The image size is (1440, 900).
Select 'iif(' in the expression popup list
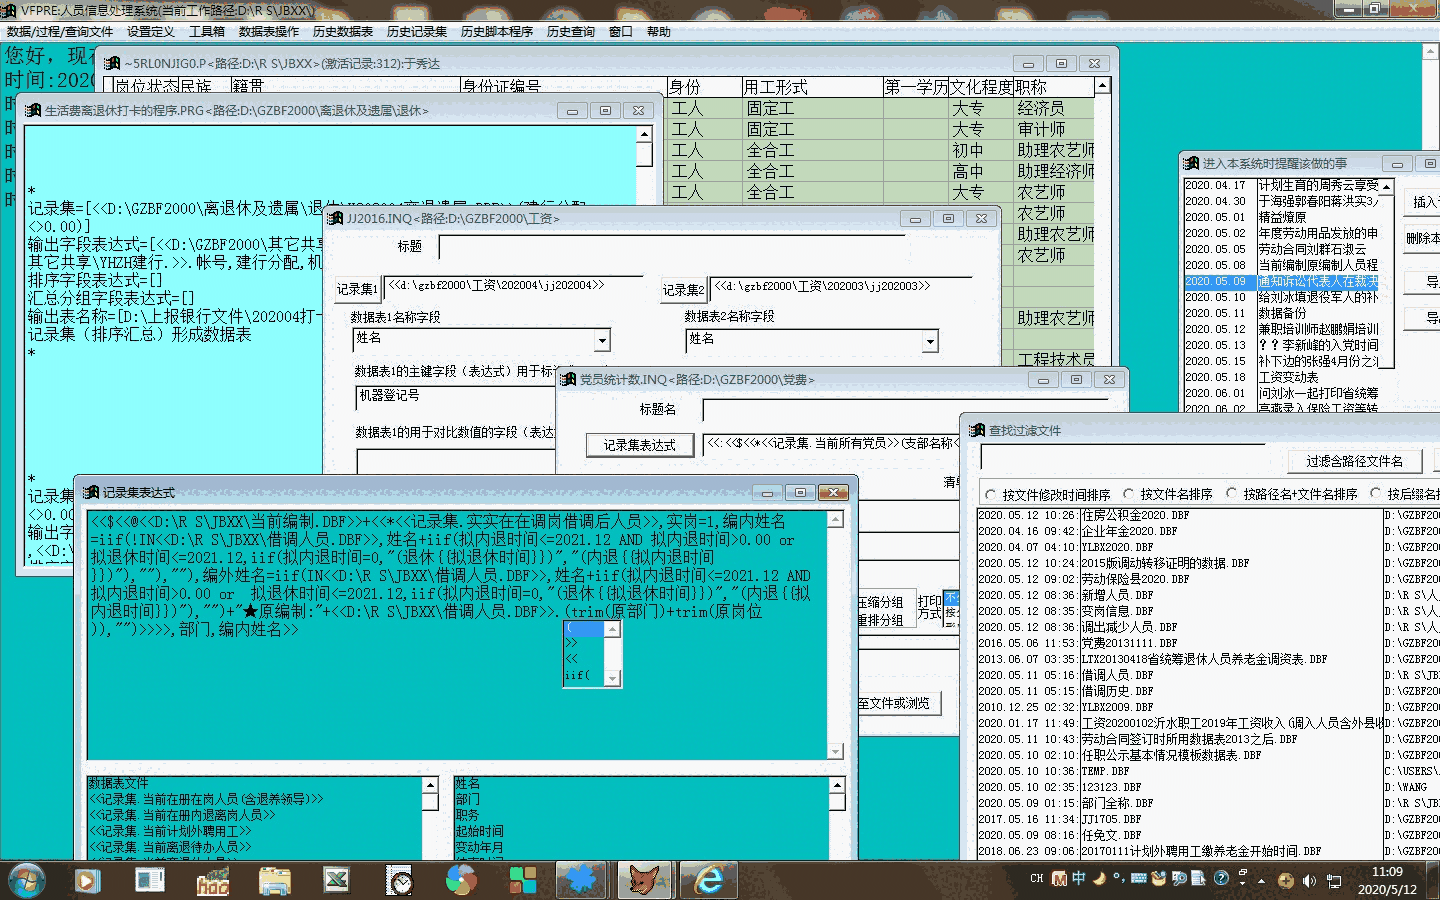pos(577,675)
